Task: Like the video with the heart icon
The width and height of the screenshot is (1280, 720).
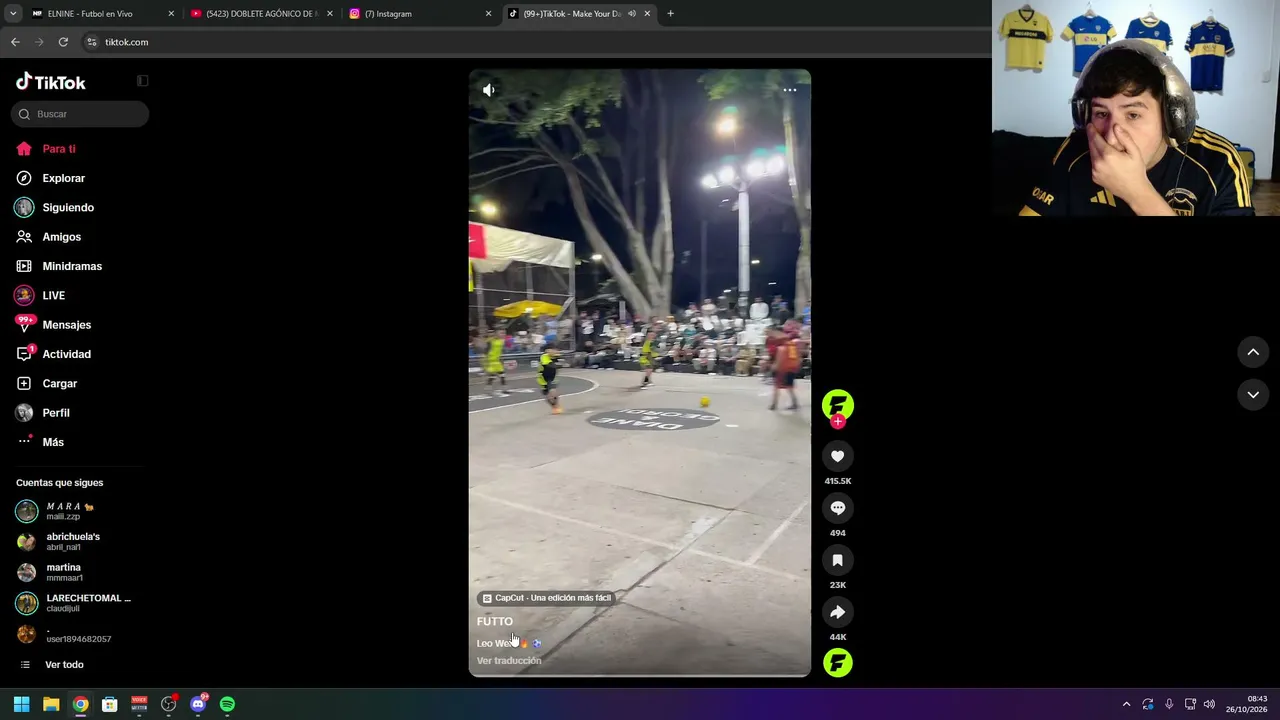Action: [838, 456]
